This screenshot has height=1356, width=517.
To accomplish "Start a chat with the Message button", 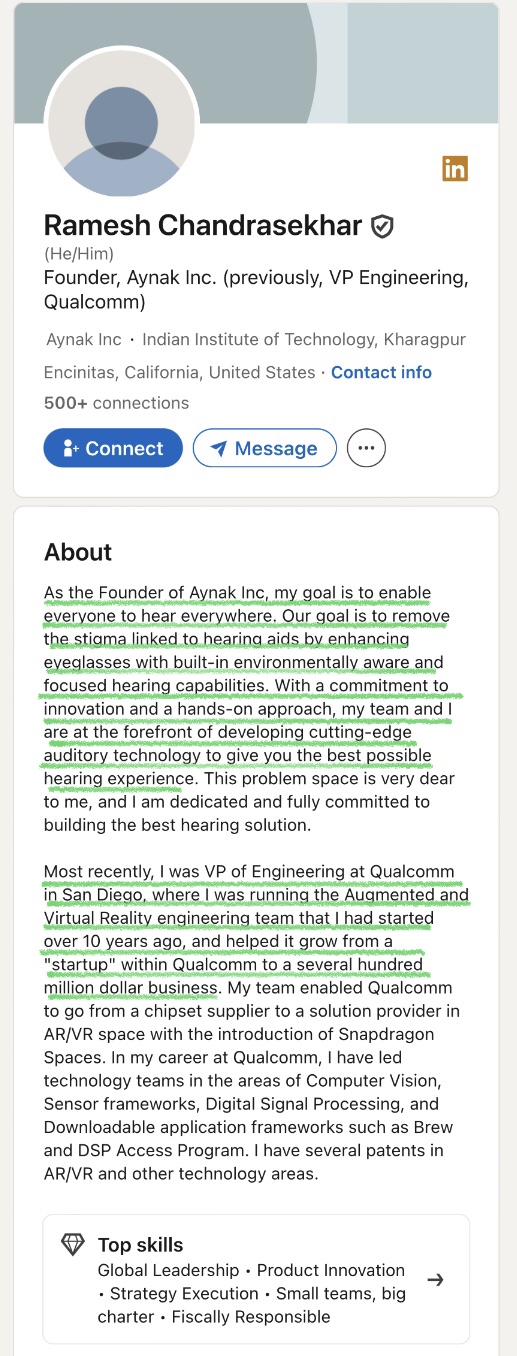I will coord(264,448).
